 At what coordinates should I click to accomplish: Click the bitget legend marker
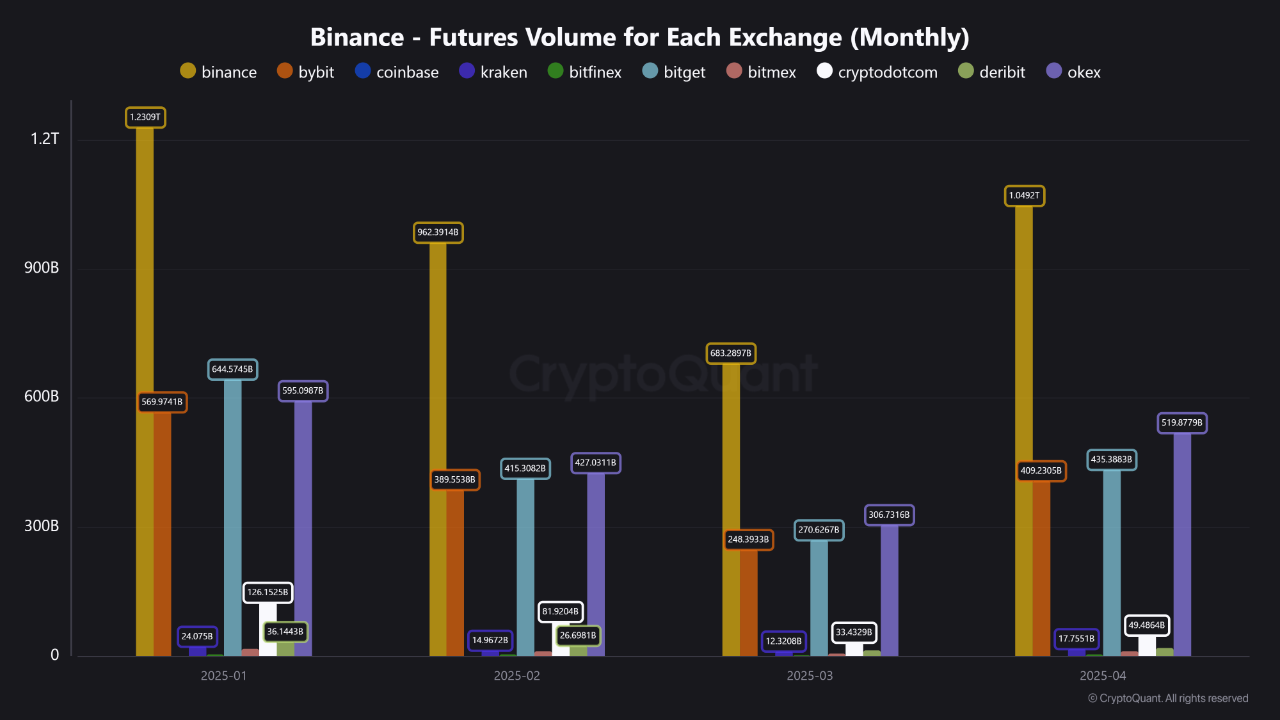650,71
